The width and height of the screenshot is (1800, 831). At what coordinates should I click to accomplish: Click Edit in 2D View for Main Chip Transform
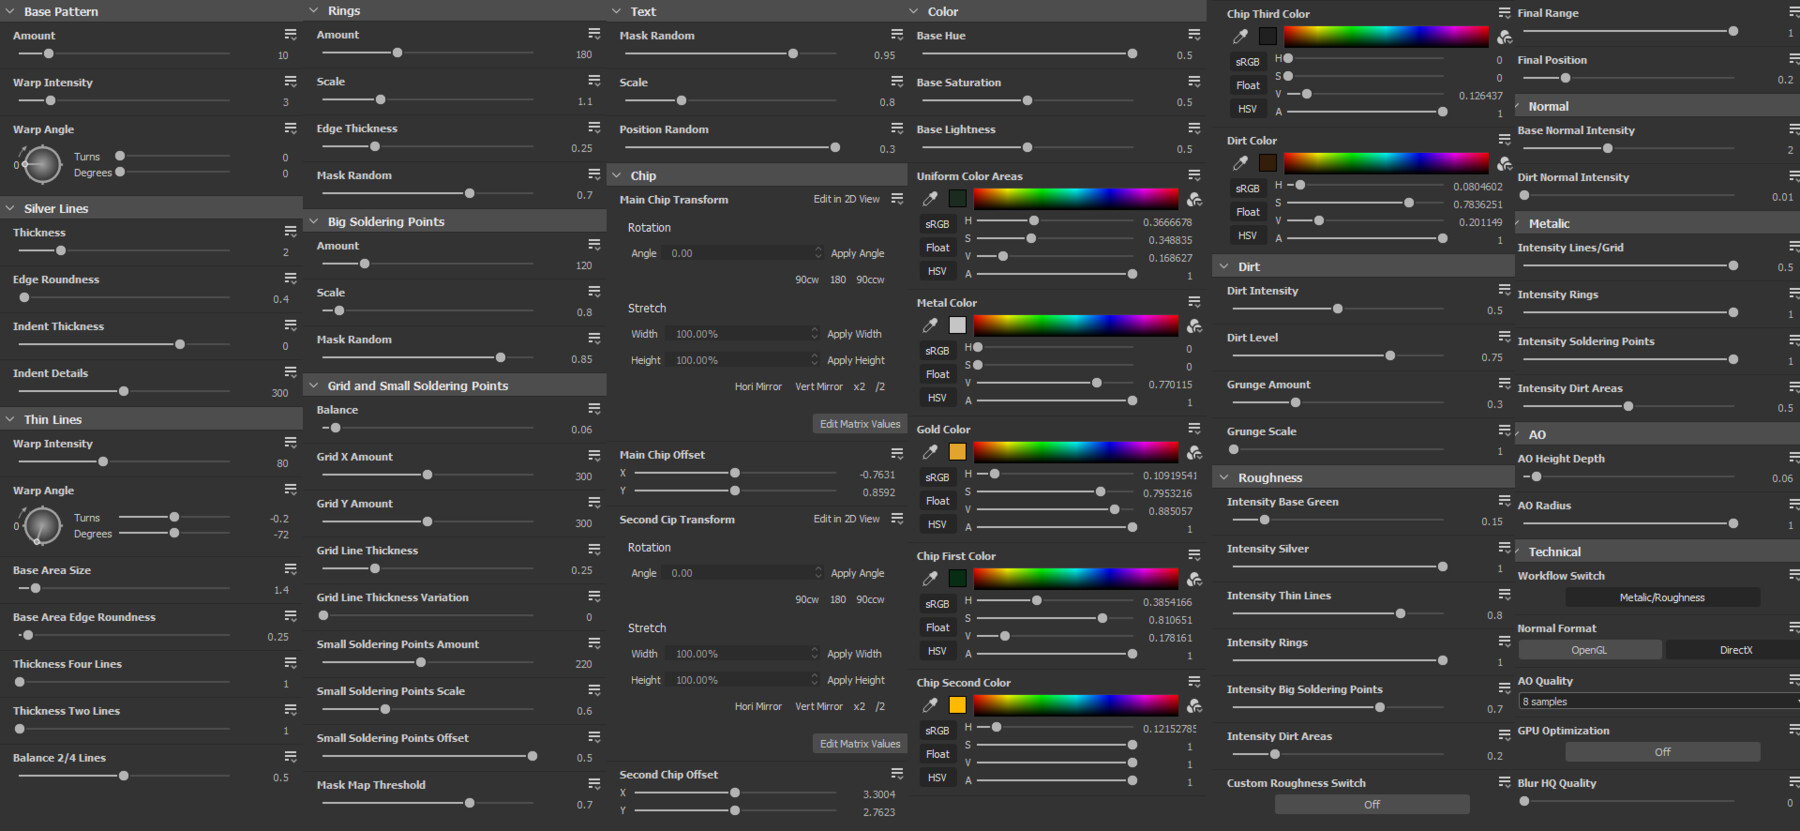click(846, 199)
